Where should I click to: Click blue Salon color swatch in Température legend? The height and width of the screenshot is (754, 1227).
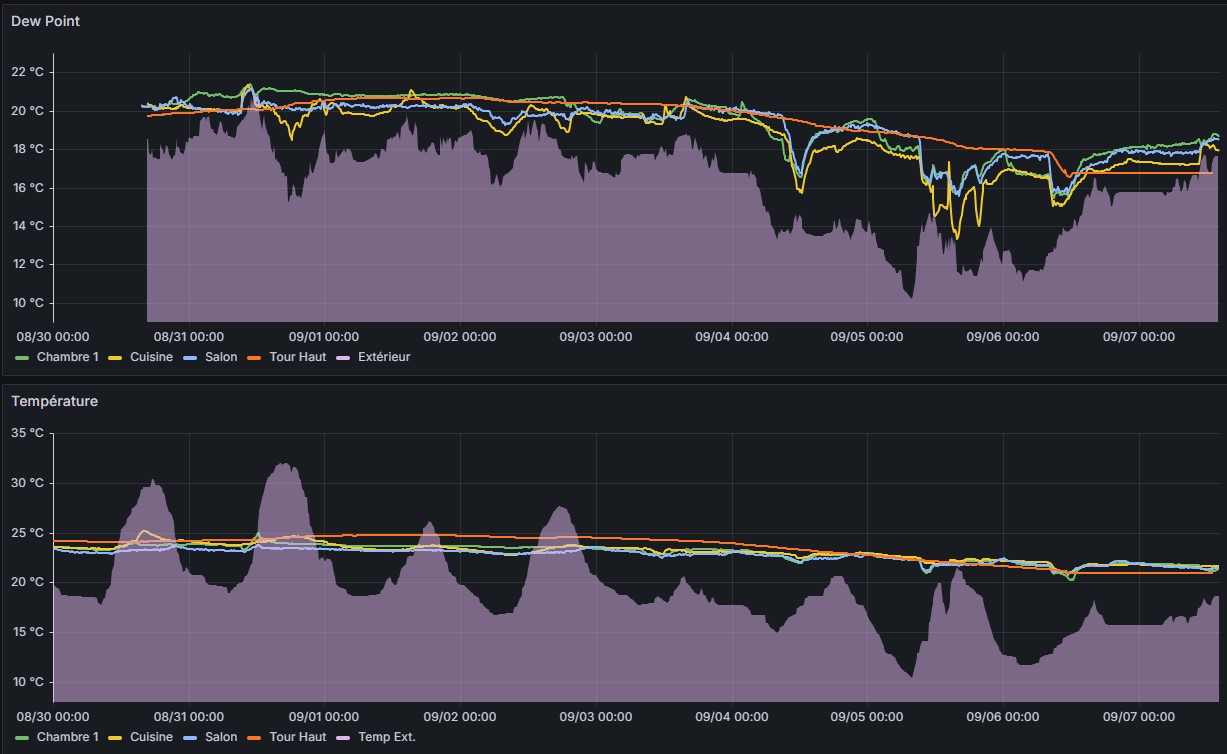190,737
